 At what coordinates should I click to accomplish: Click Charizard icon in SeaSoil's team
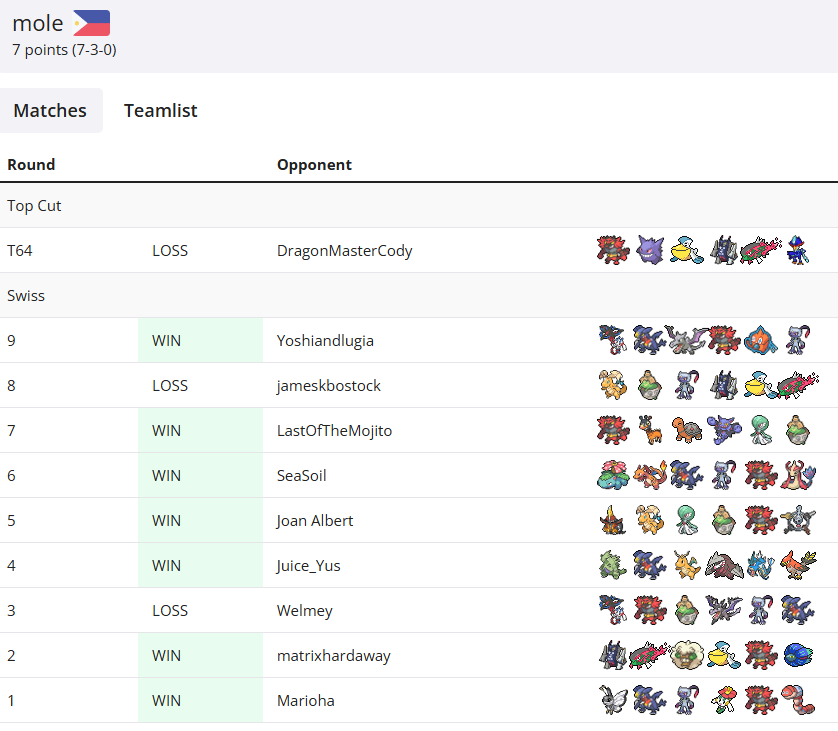pos(650,475)
